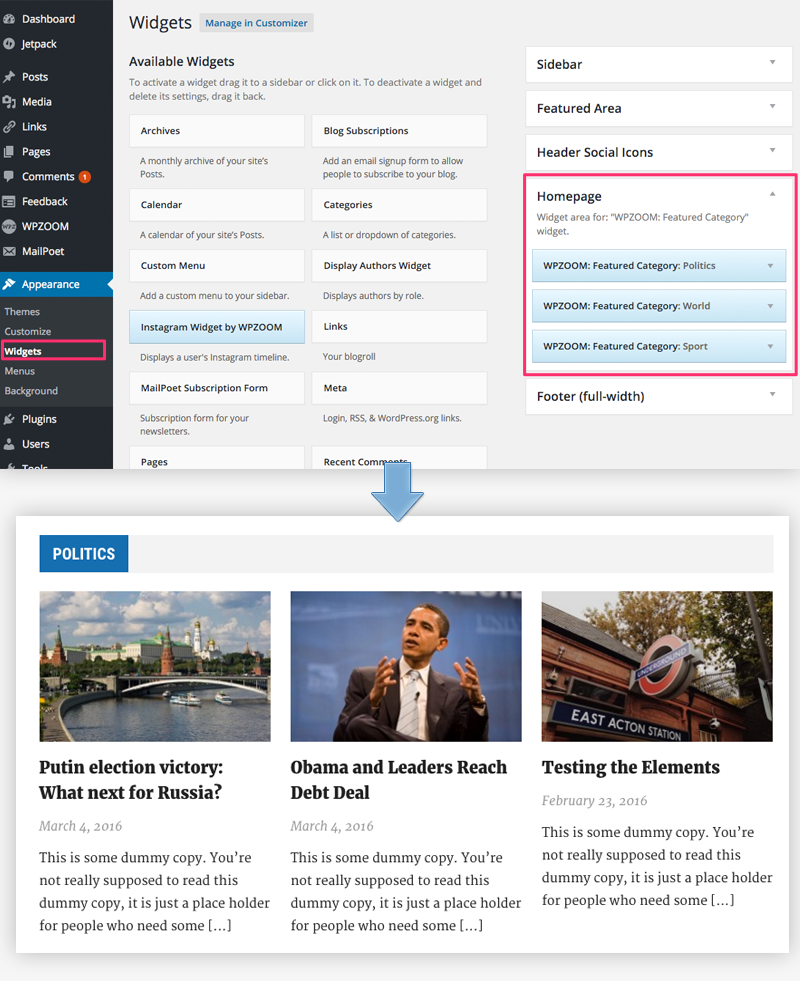The image size is (800, 981).
Task: Select the Links available widget
Action: (x=400, y=327)
